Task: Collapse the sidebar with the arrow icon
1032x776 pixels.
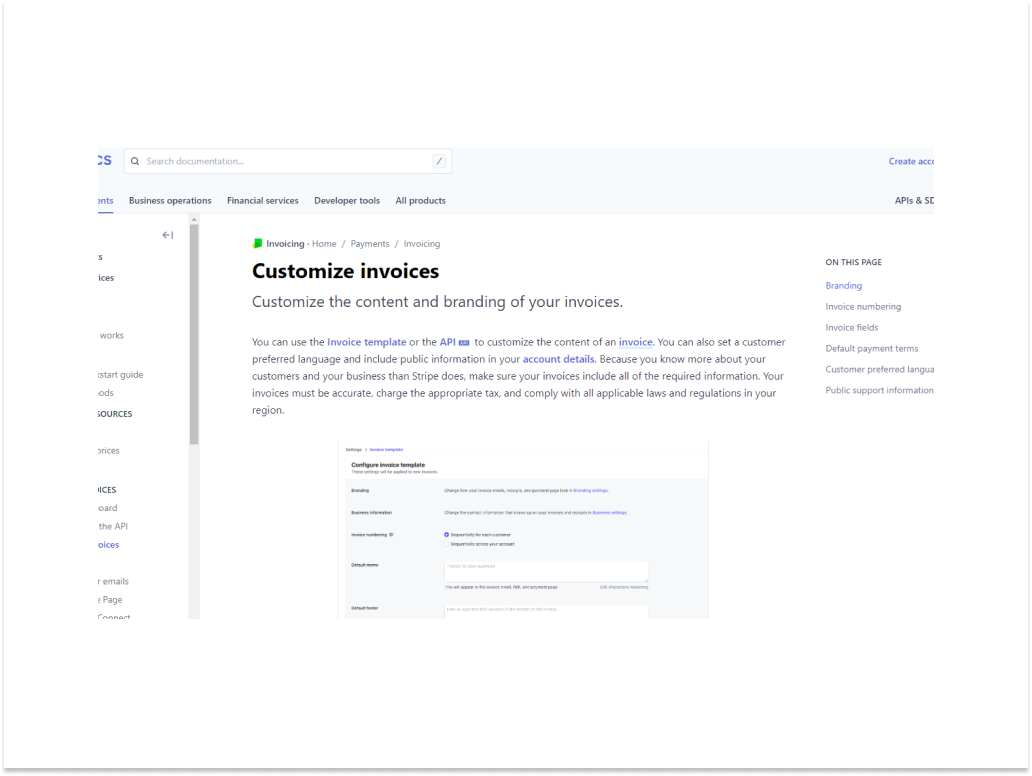Action: pos(168,235)
